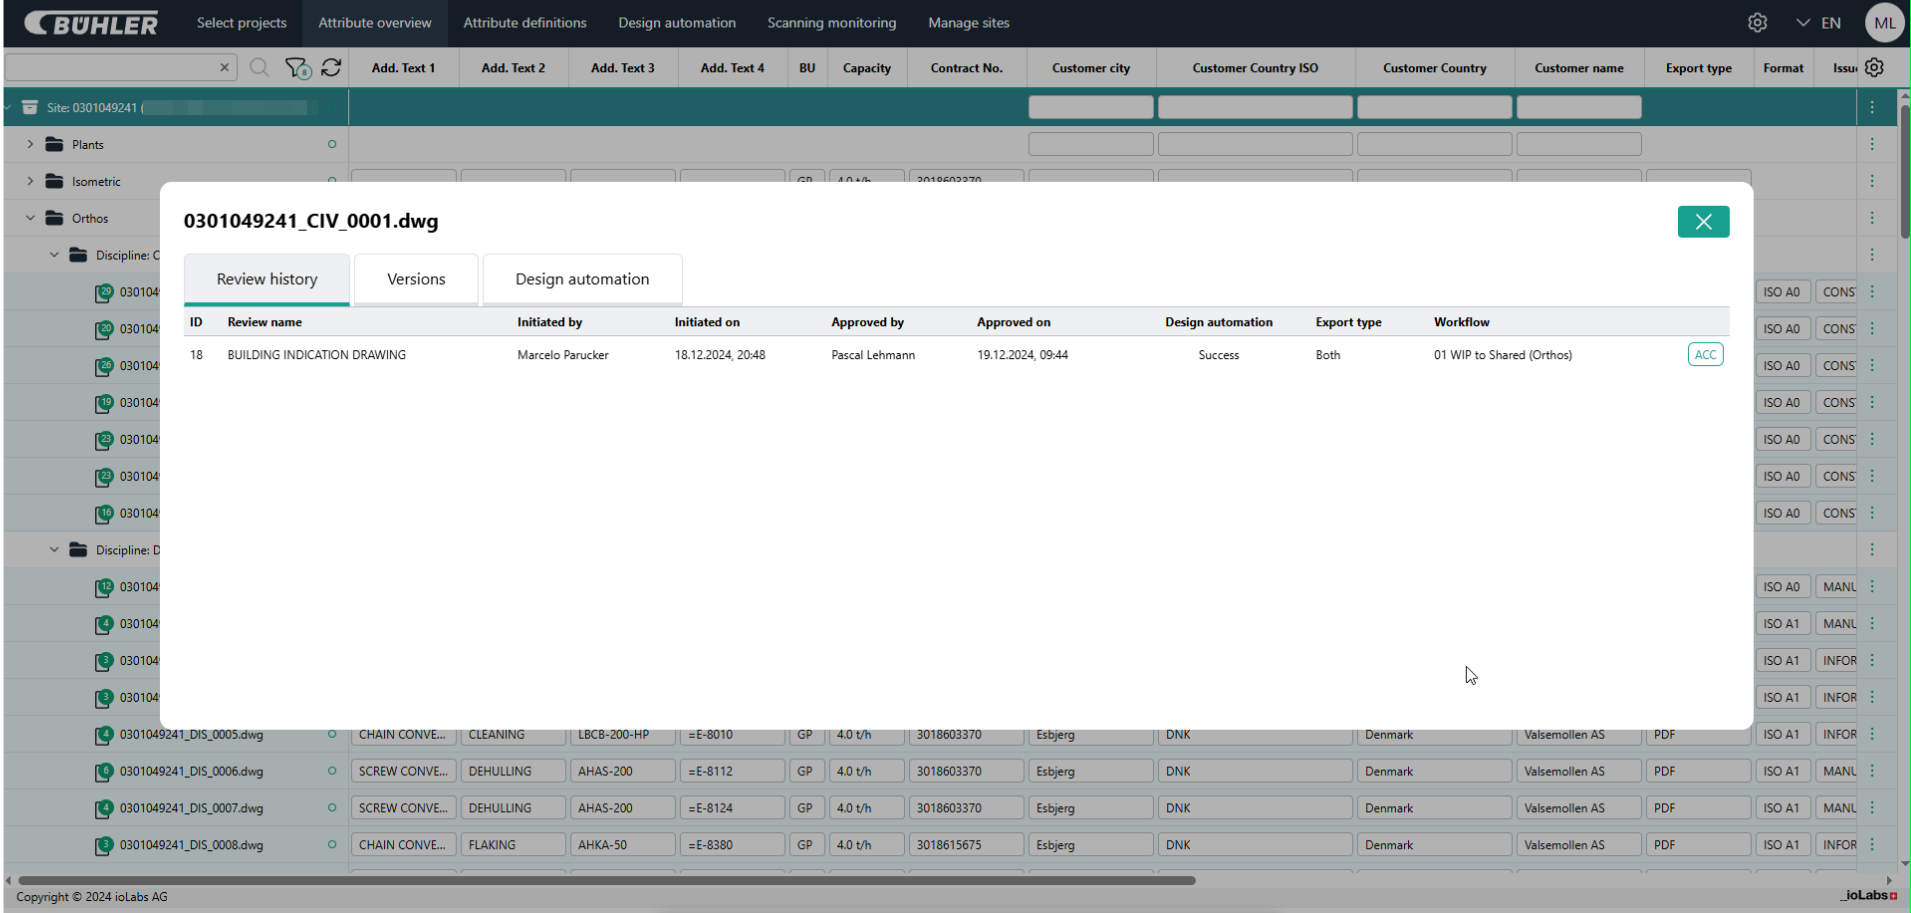
Task: Sort by Contract No. column header
Action: (x=966, y=68)
